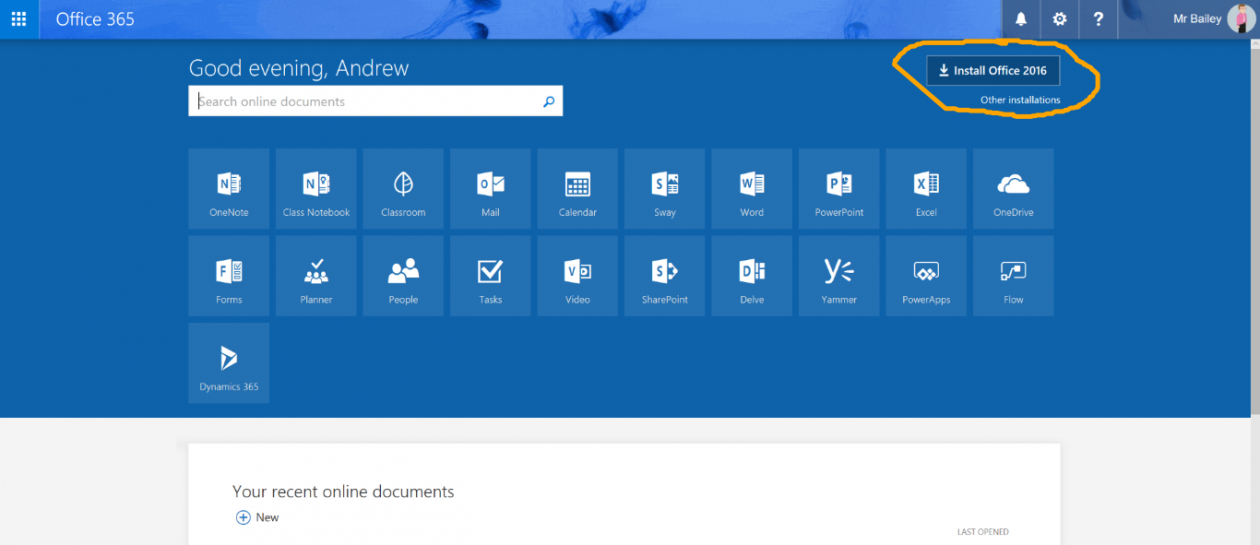
Task: Open the People tile
Action: pyautogui.click(x=403, y=276)
